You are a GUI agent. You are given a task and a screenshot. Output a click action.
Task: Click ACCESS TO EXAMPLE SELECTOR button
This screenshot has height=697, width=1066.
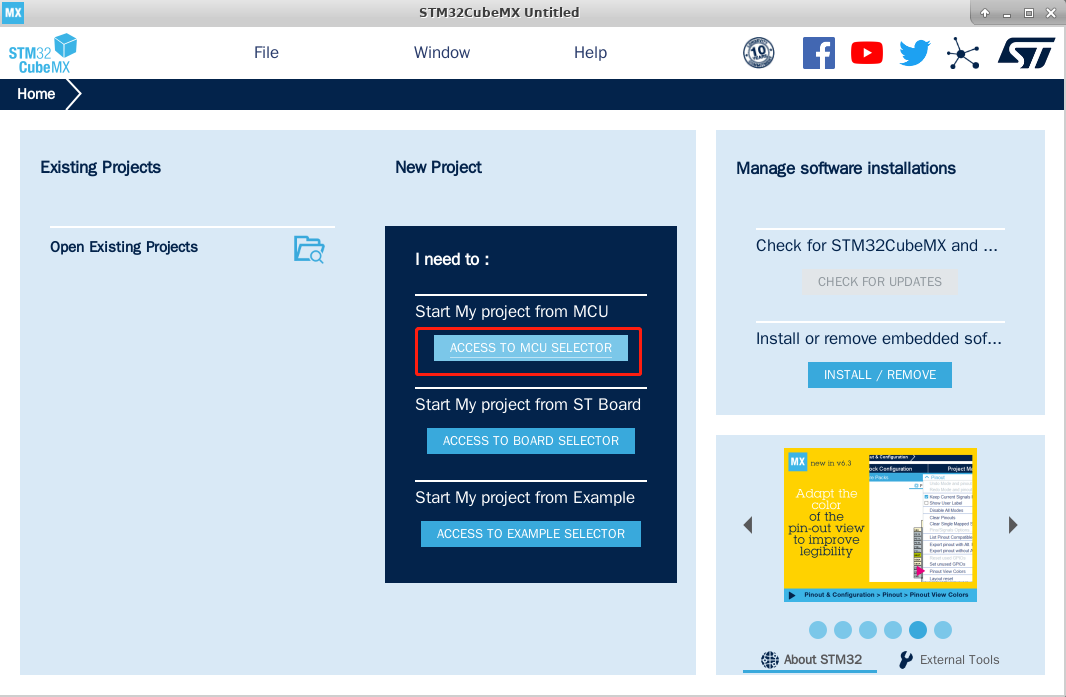[x=530, y=534]
